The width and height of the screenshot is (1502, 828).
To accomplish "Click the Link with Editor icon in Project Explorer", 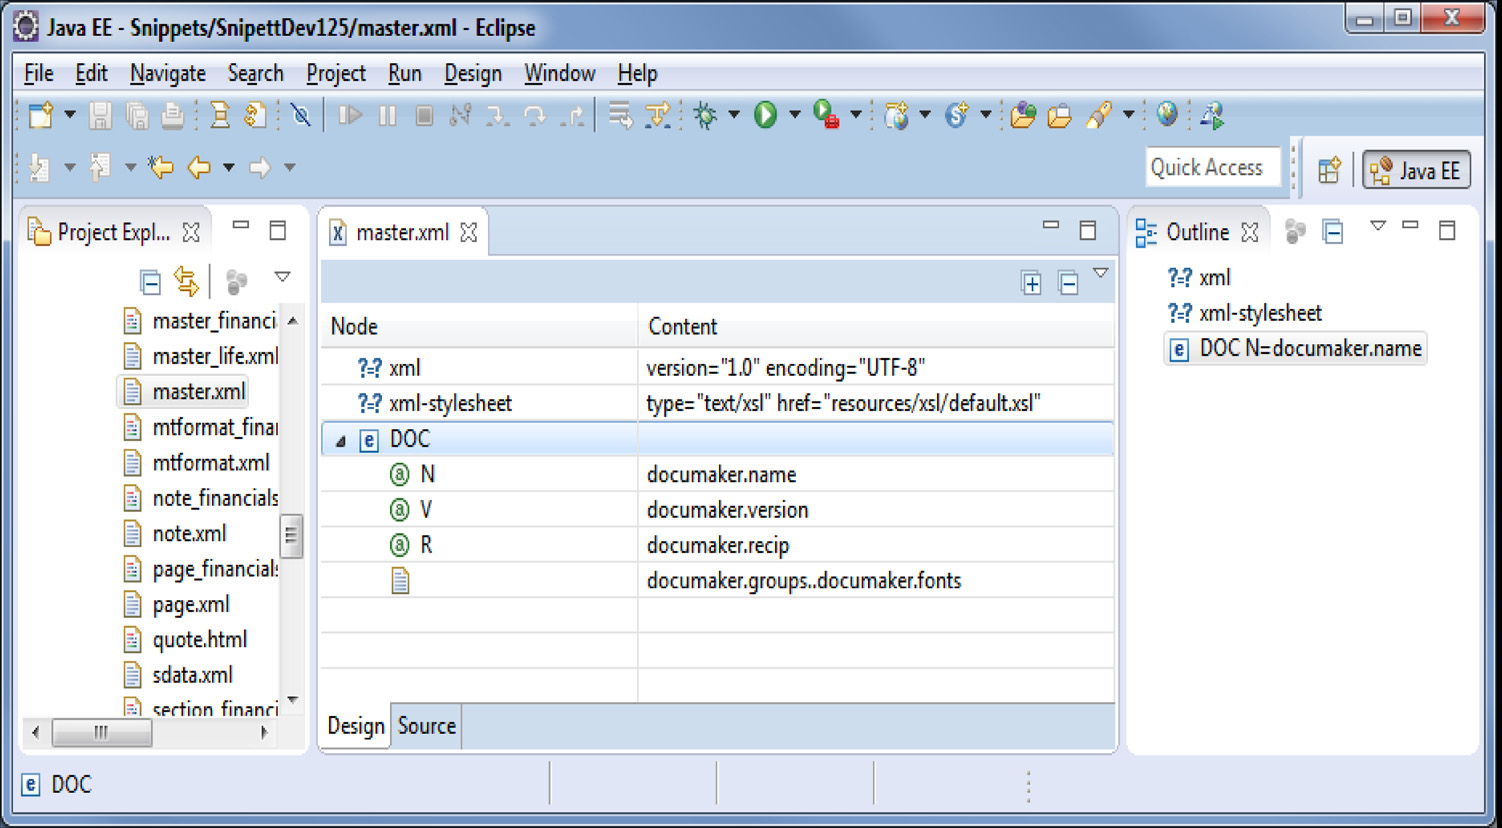I will (x=187, y=281).
